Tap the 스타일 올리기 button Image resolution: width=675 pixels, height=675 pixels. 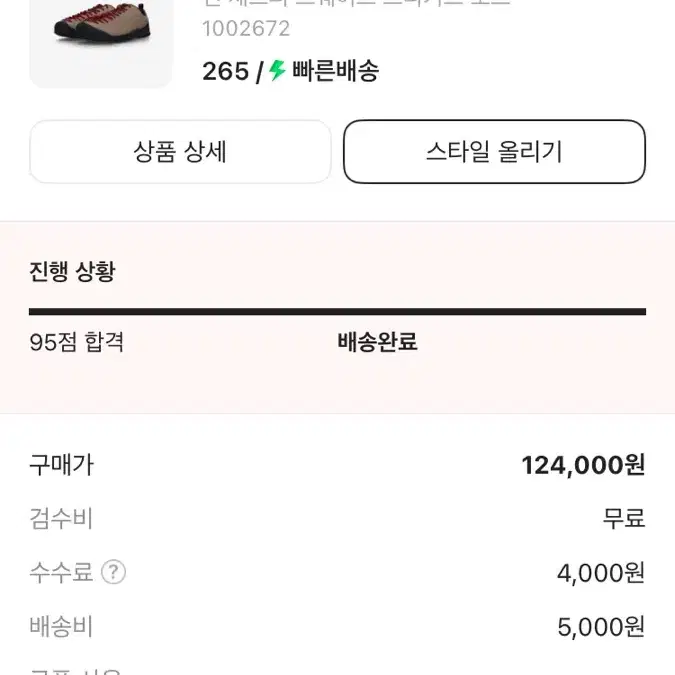click(494, 152)
